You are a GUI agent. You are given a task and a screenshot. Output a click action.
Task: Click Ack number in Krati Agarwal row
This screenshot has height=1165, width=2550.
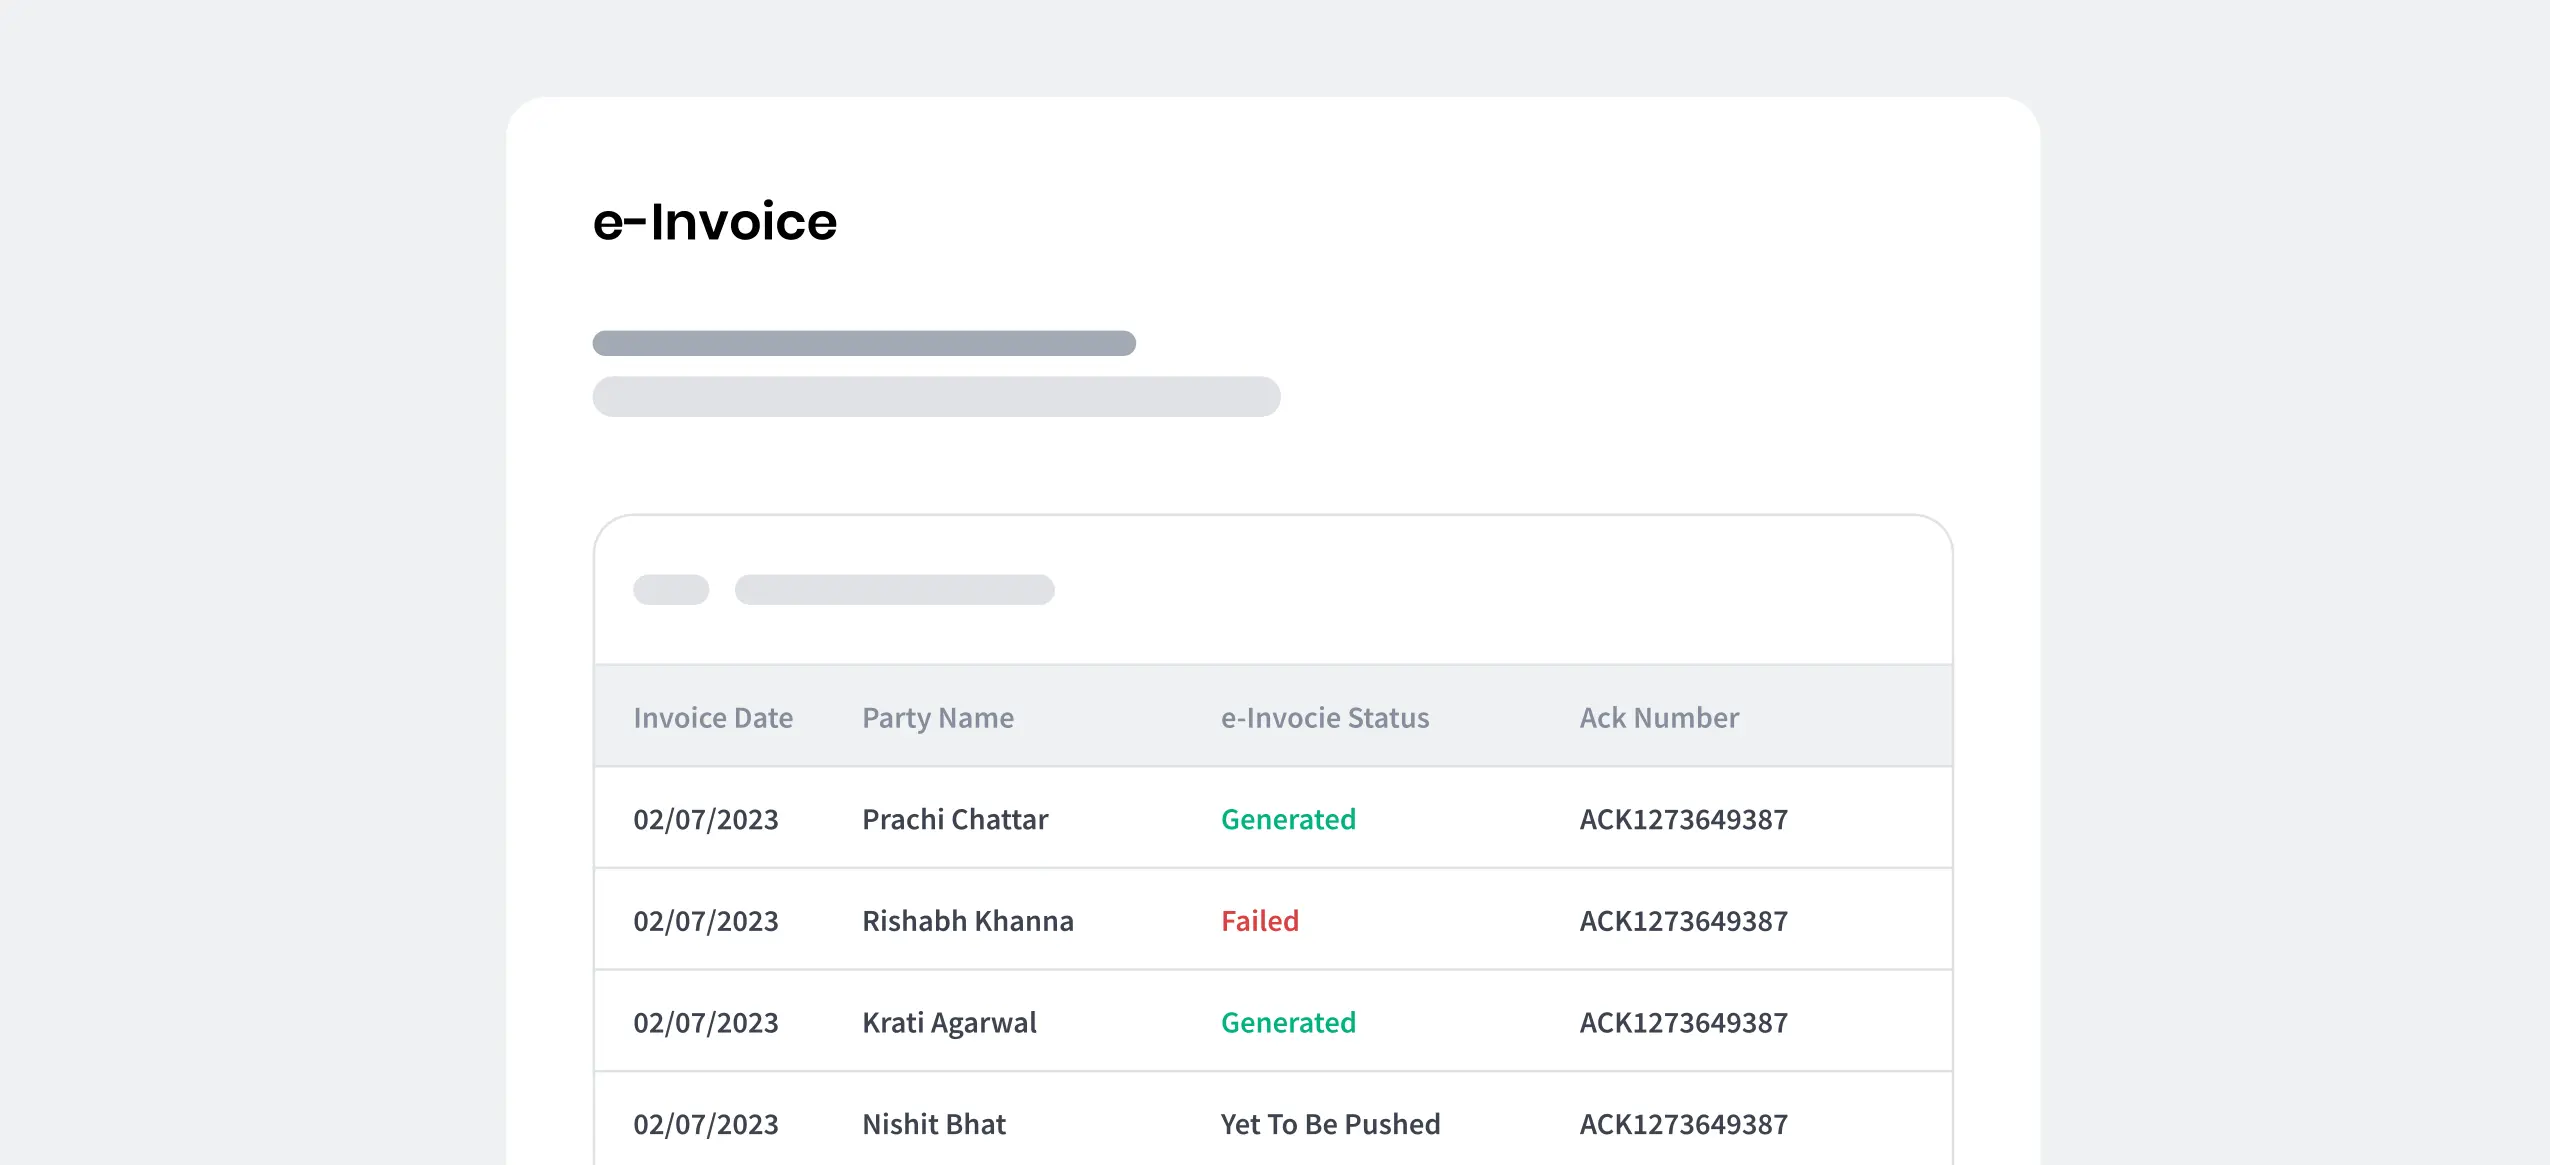point(1682,1023)
